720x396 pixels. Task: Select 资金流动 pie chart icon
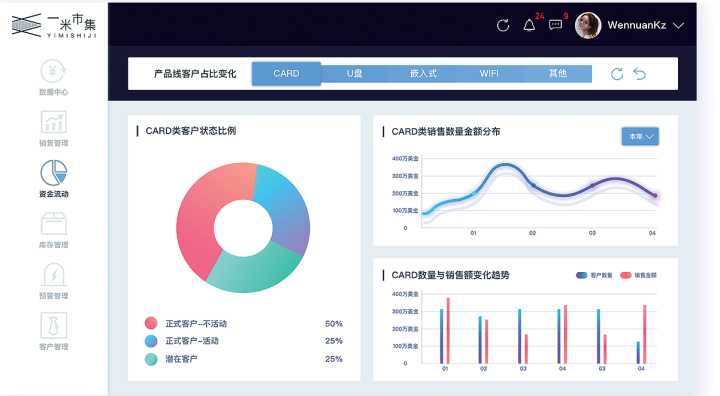click(x=54, y=173)
